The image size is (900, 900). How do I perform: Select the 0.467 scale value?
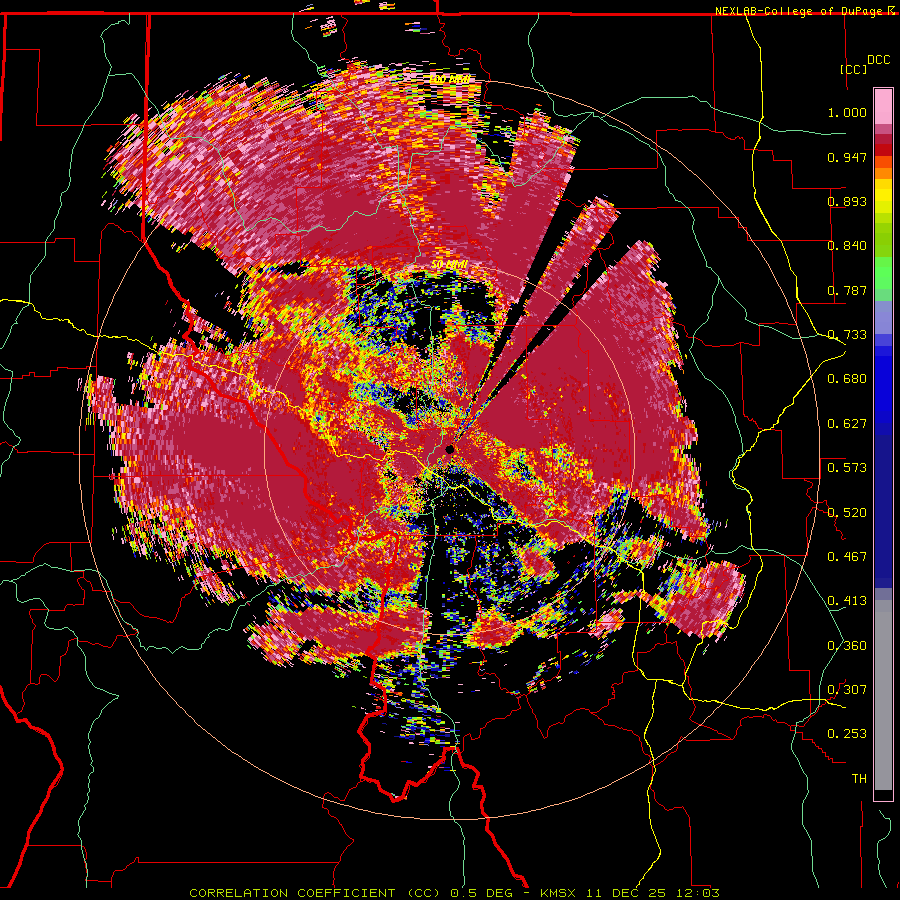click(847, 557)
